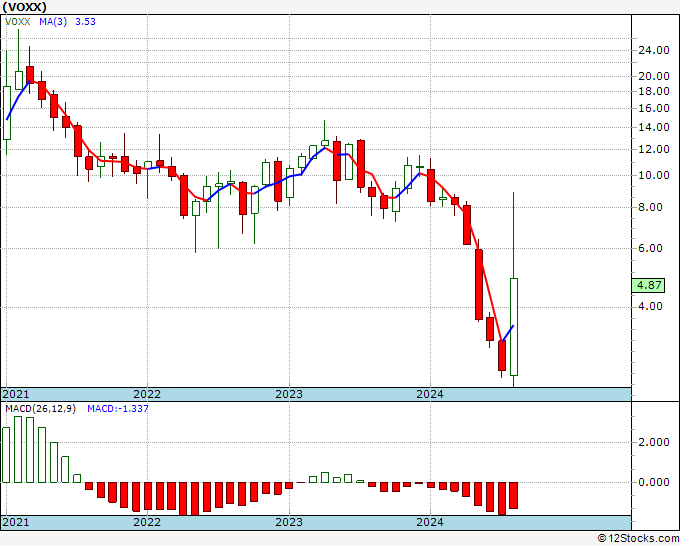The width and height of the screenshot is (680, 546).
Task: Click the 20.00 price axis label
Action: click(x=654, y=76)
